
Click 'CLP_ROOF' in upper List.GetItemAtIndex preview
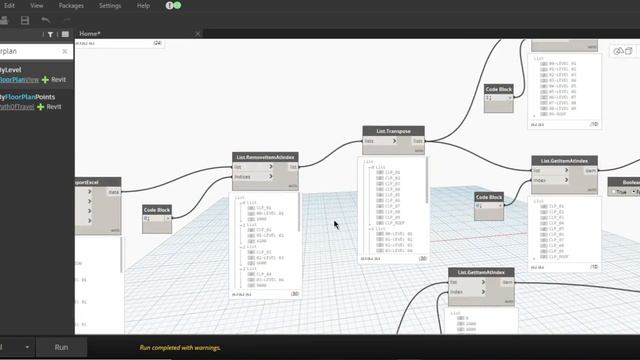click(x=559, y=257)
